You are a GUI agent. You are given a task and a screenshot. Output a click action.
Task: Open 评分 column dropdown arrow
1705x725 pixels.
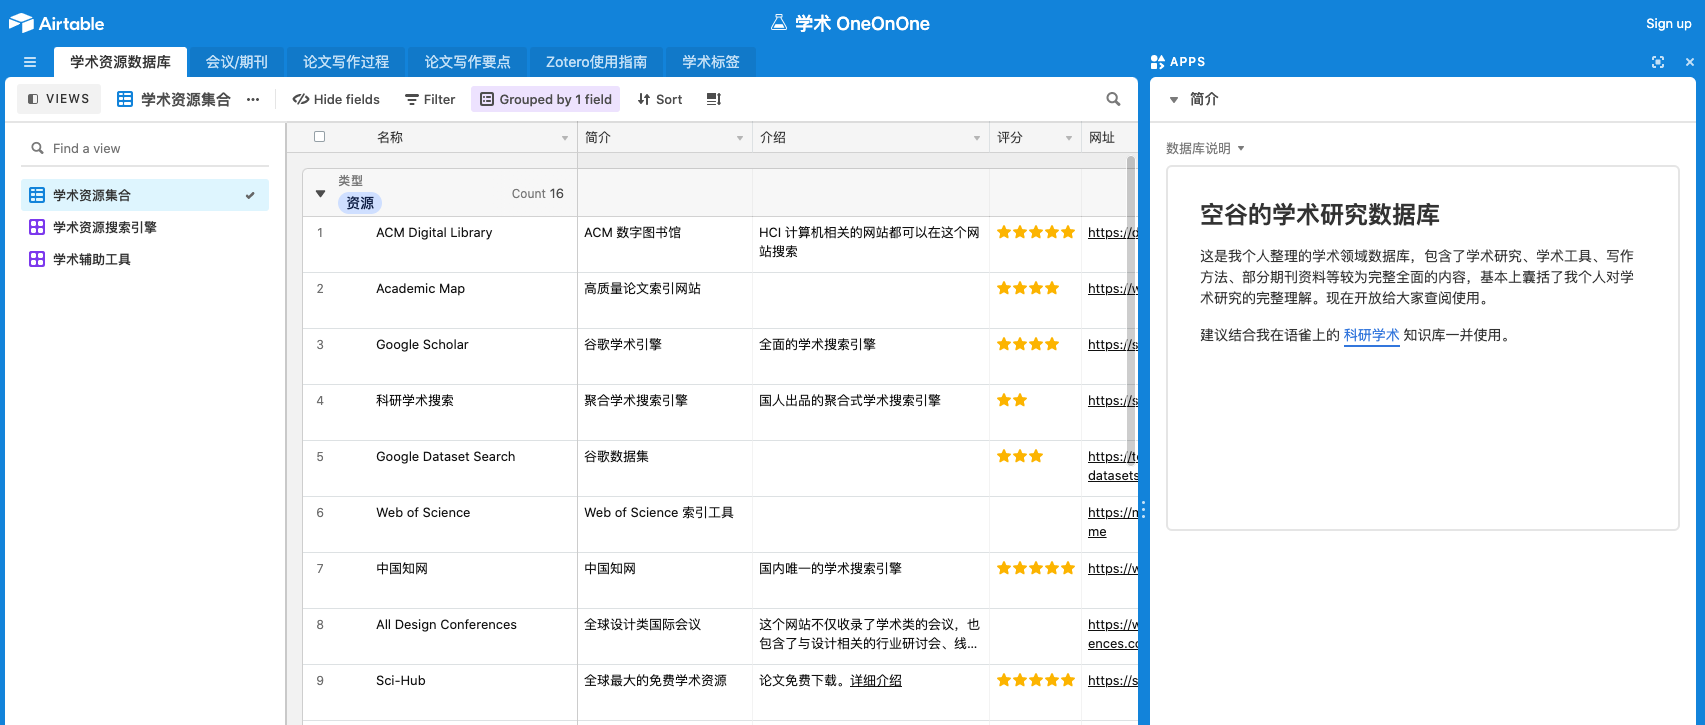[1069, 138]
